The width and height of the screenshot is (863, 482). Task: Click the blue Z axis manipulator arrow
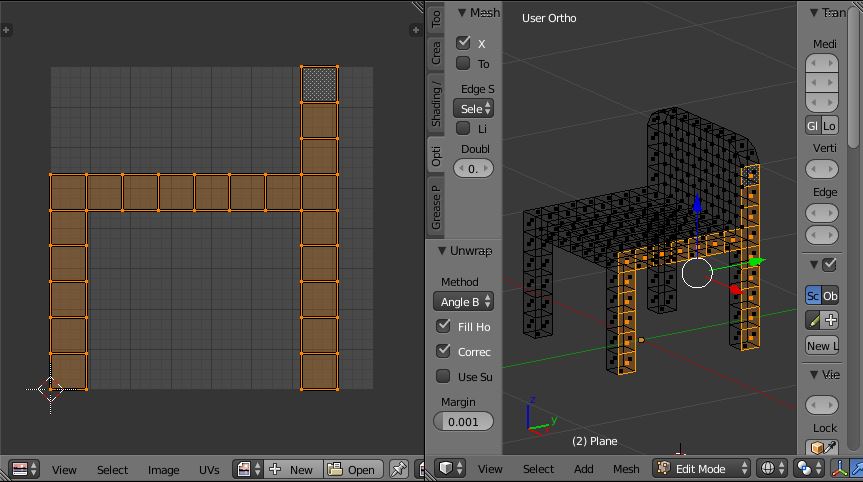697,204
